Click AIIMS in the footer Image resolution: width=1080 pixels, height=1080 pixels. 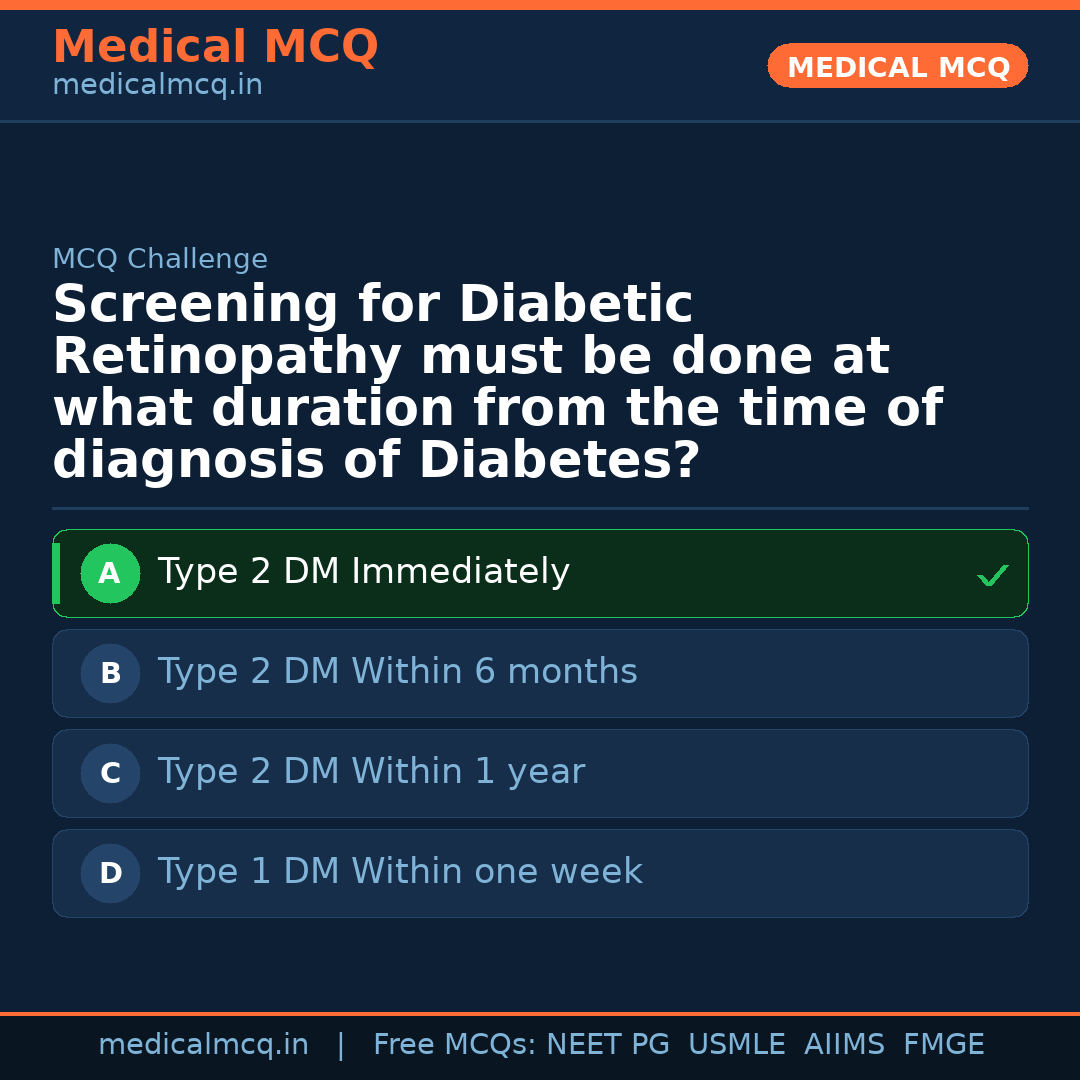point(844,1045)
